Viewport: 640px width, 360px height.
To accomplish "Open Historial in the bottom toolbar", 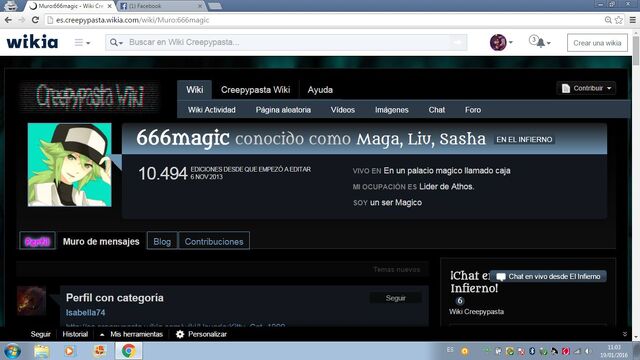I will [75, 334].
